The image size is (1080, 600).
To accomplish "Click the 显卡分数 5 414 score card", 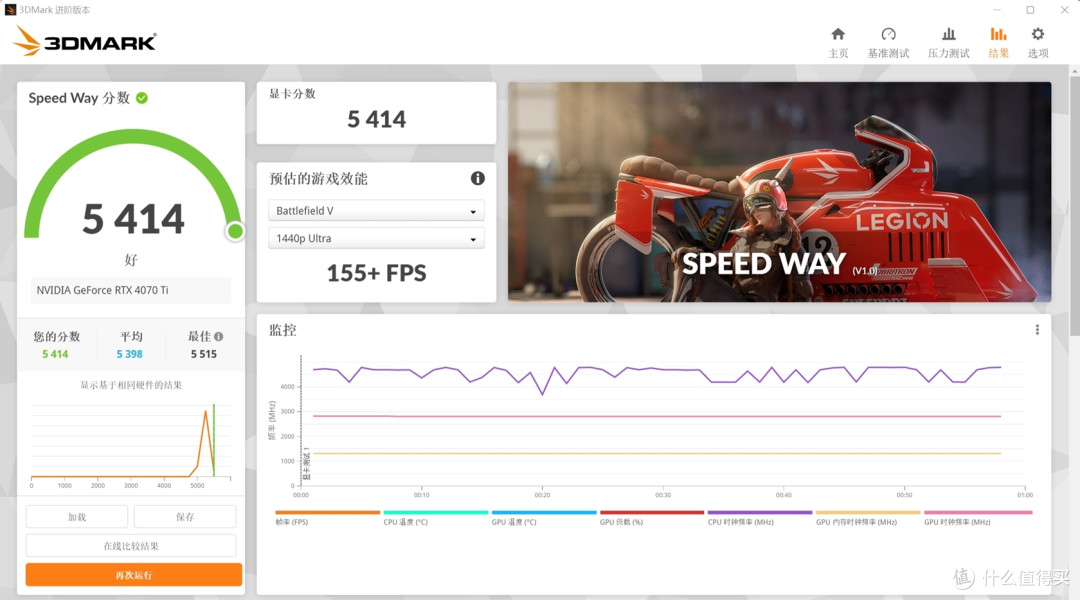I will (x=376, y=113).
